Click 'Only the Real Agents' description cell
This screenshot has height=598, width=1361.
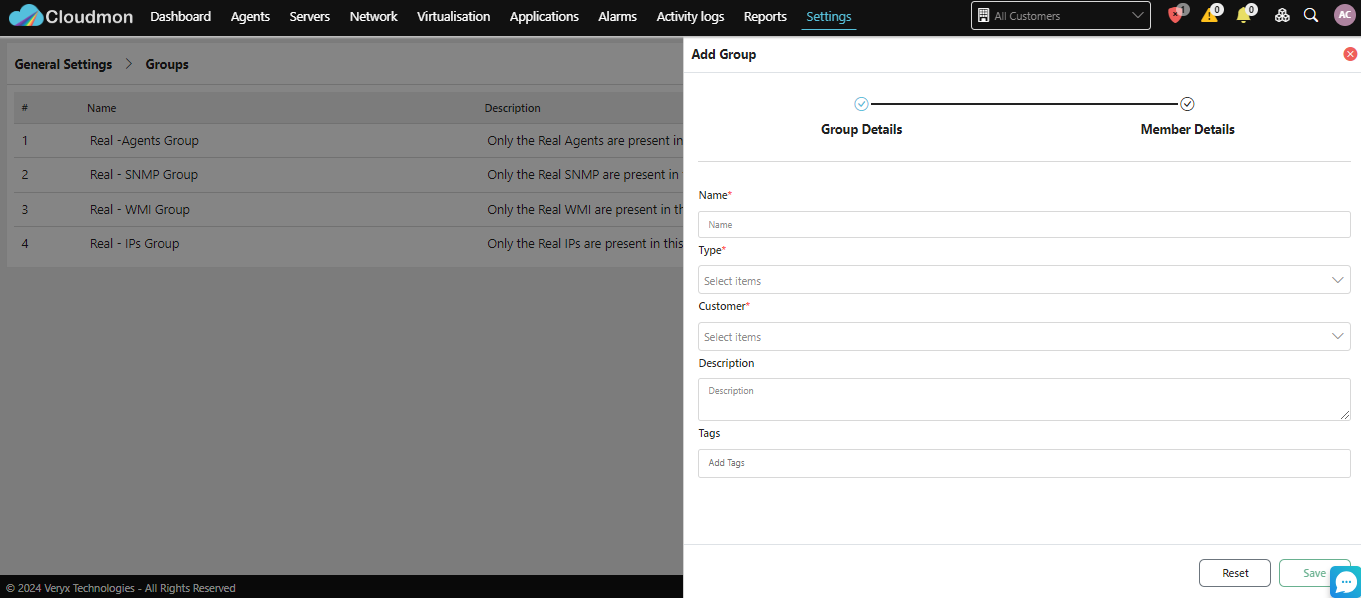(585, 141)
